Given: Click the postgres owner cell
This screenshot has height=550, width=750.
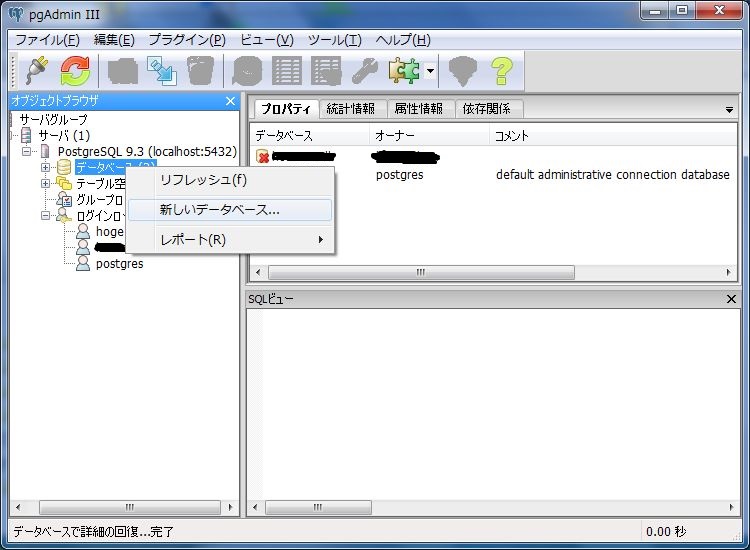Looking at the screenshot, I should [x=399, y=175].
